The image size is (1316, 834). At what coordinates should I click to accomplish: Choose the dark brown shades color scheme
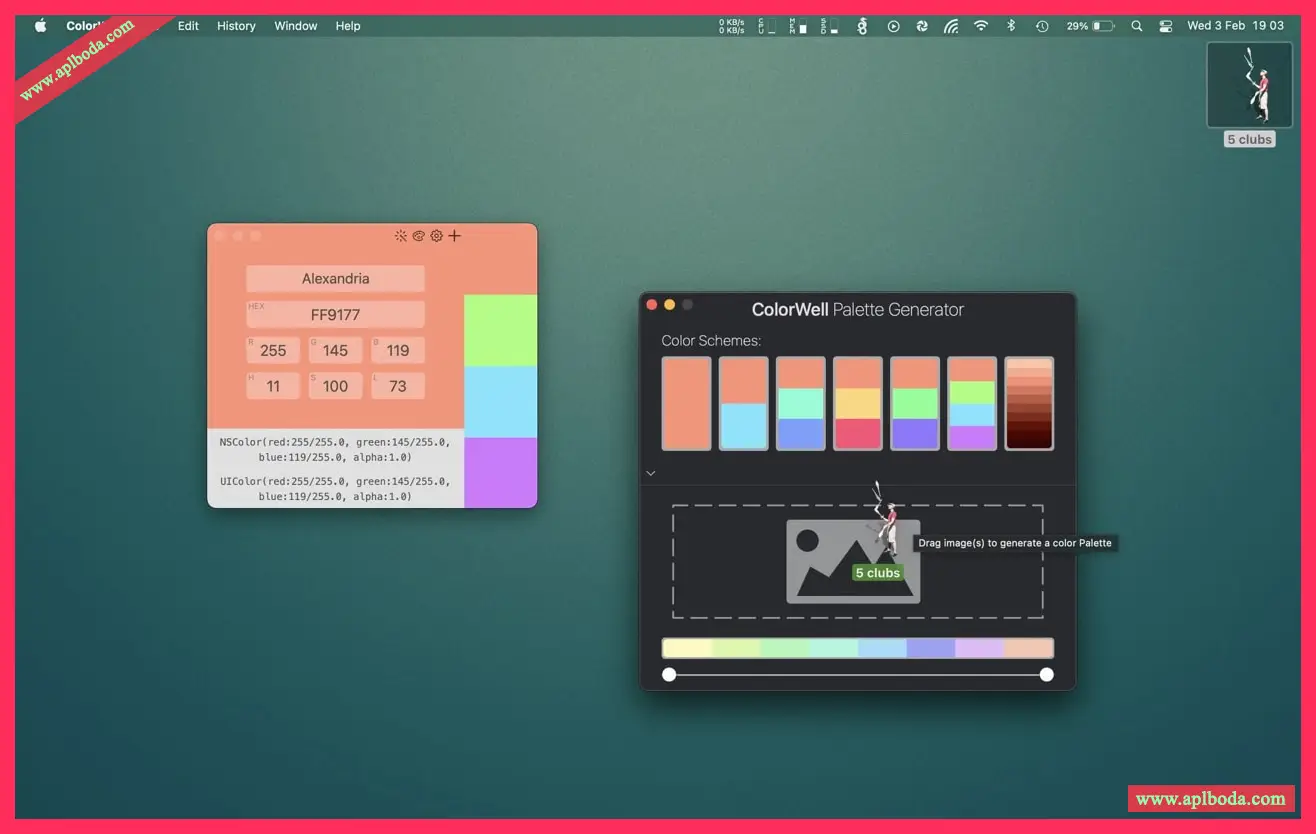[x=1029, y=403]
